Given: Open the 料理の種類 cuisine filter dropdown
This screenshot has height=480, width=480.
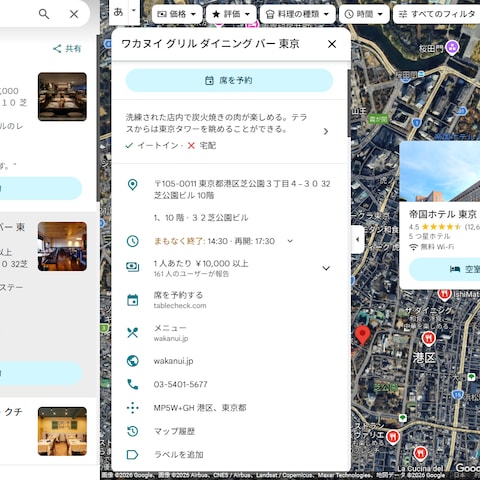Looking at the screenshot, I should 298,14.
